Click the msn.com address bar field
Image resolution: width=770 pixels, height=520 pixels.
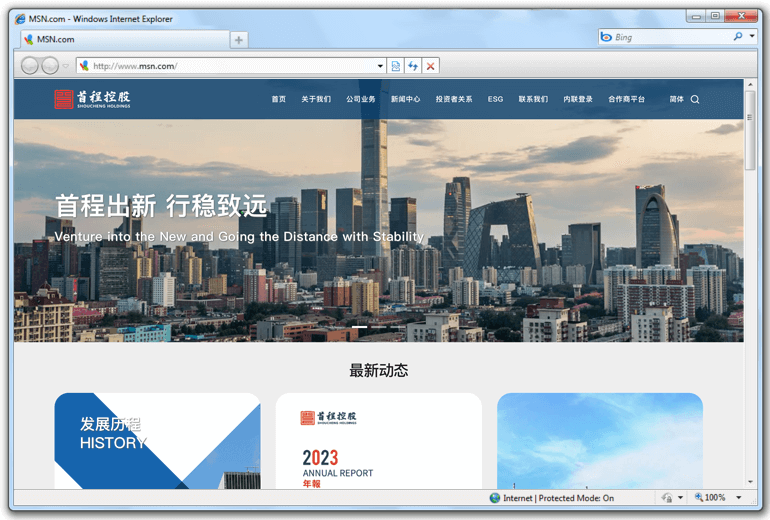(x=231, y=66)
